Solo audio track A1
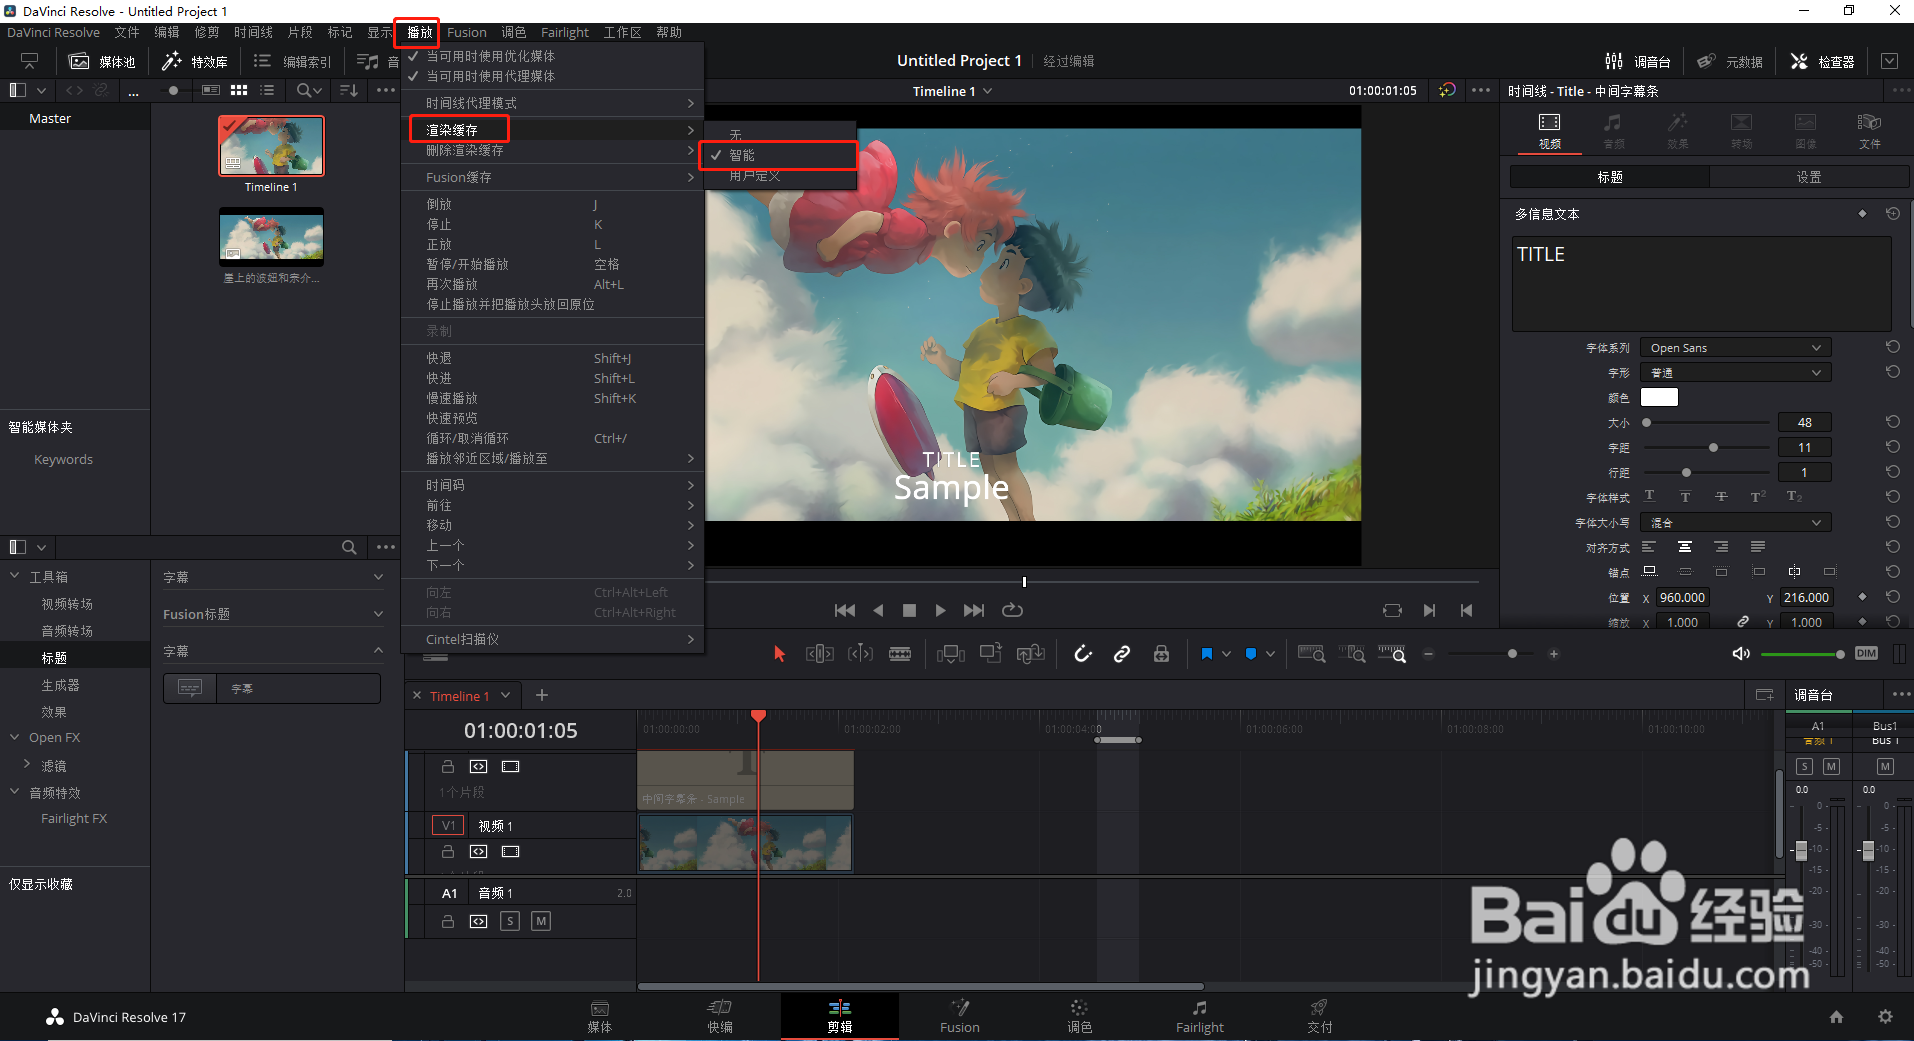This screenshot has width=1914, height=1041. pos(510,921)
